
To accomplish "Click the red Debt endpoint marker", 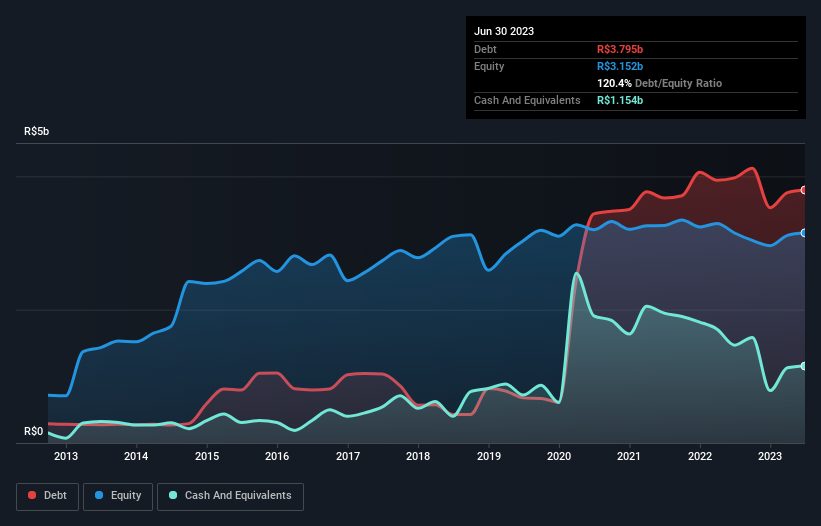I will tap(804, 190).
